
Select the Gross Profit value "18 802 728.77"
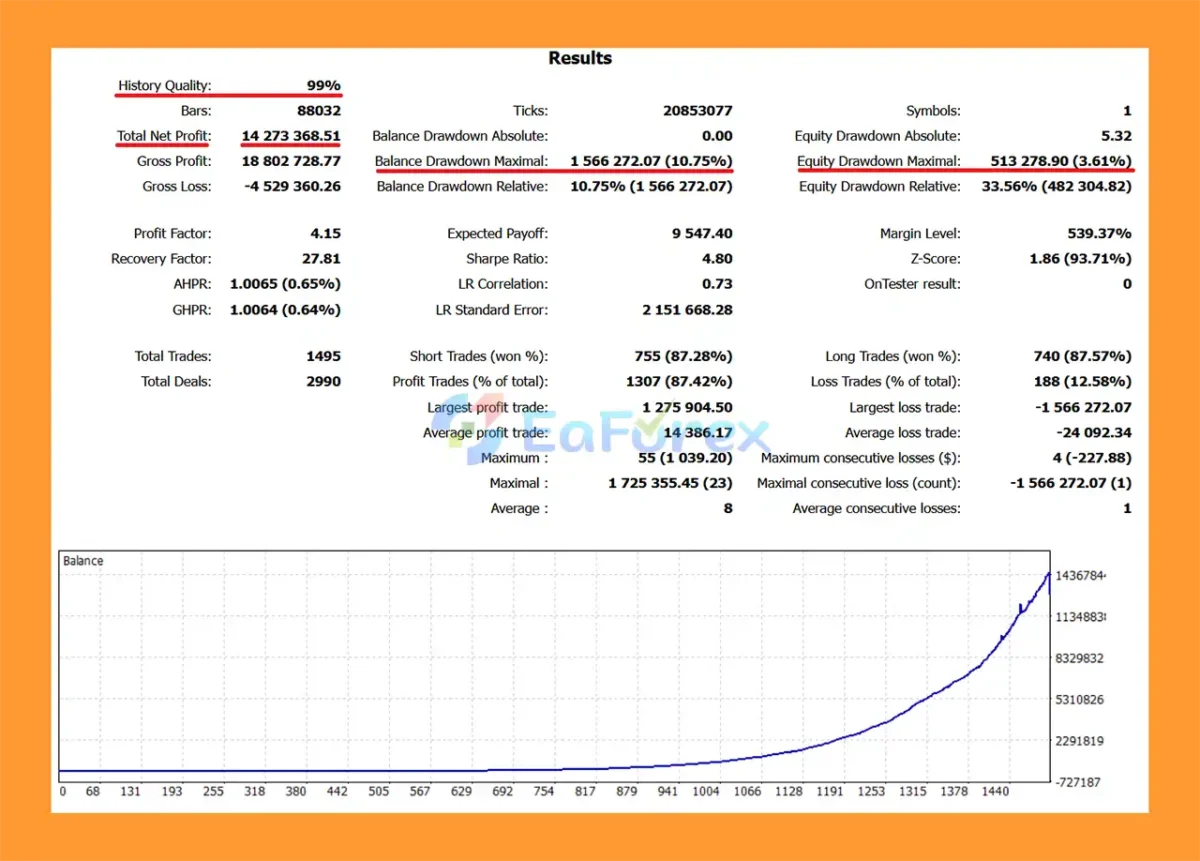coord(291,161)
